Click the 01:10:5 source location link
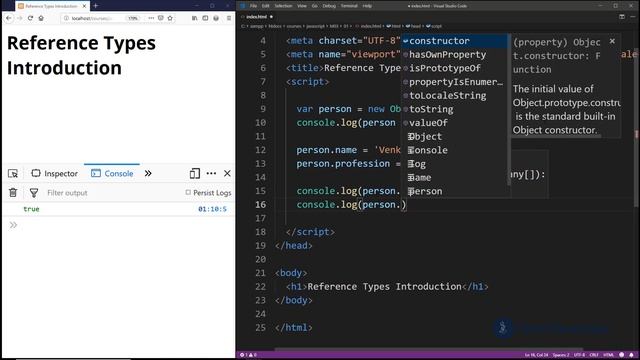 pos(212,209)
